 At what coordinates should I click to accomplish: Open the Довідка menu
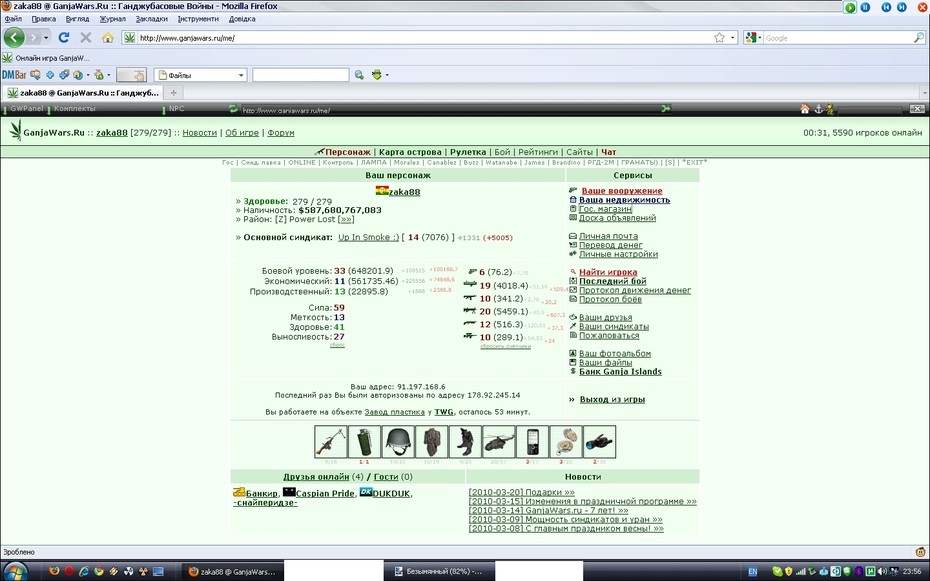(x=242, y=19)
